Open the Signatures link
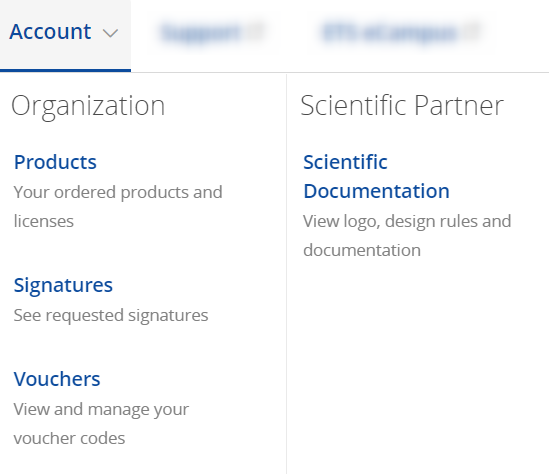Image resolution: width=549 pixels, height=474 pixels. [63, 285]
